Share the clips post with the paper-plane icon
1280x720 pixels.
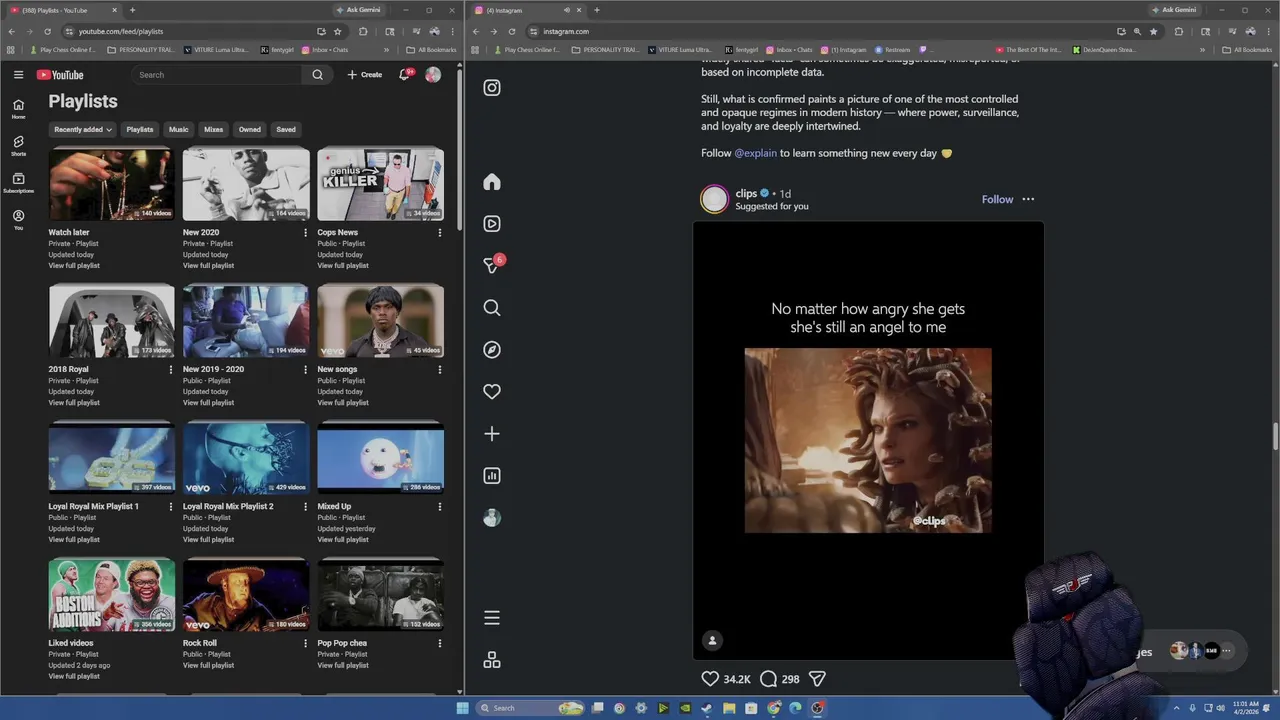(817, 679)
